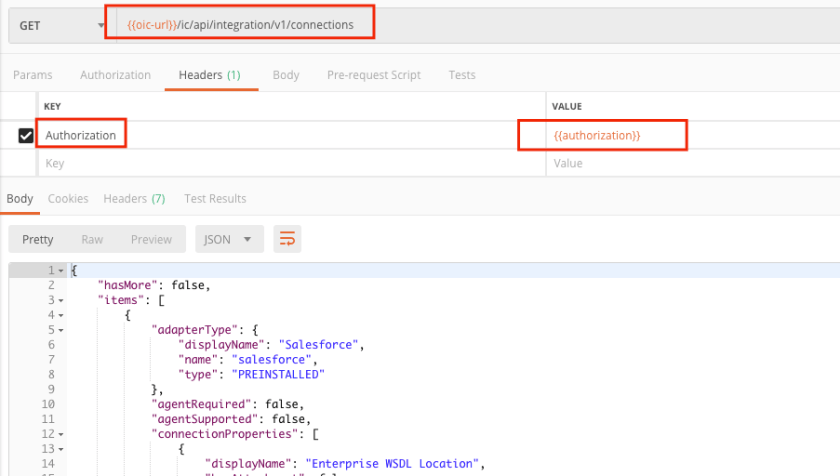Open the Params tab

[32, 75]
